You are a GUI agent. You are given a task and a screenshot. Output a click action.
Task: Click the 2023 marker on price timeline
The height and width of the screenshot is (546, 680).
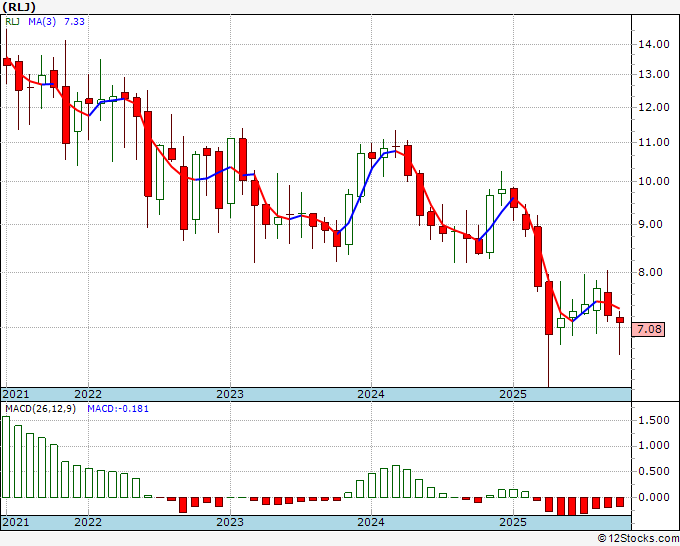click(x=230, y=394)
